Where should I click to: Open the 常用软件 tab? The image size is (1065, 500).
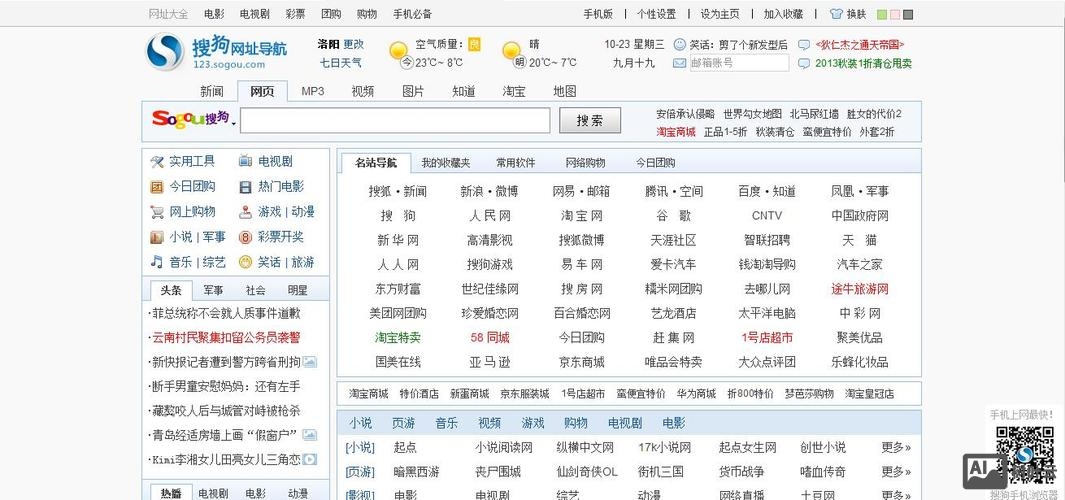[516, 163]
